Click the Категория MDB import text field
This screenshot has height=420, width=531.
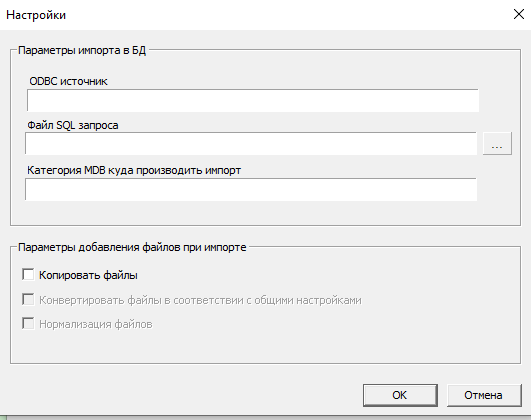(x=251, y=189)
